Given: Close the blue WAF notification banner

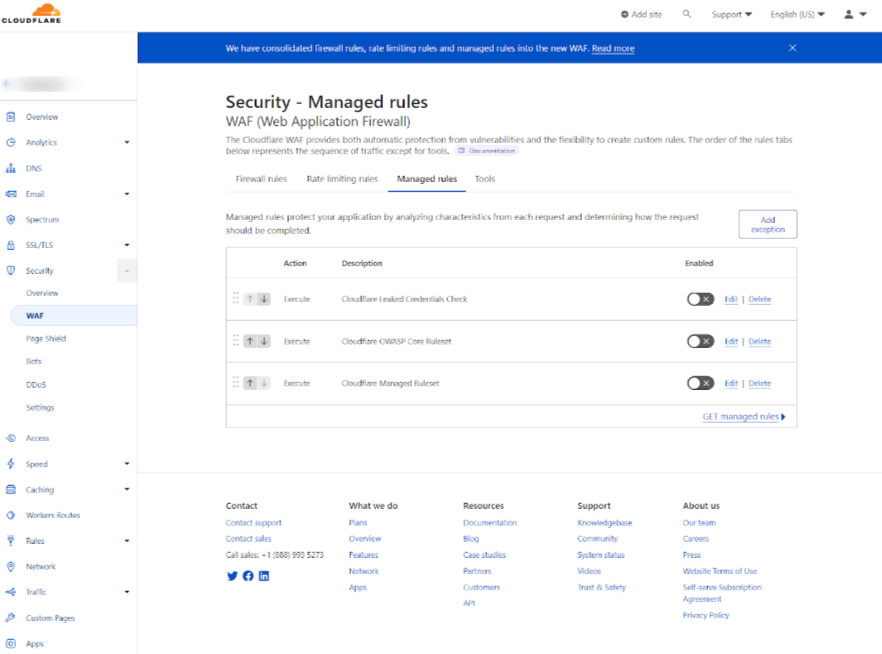Looking at the screenshot, I should (793, 48).
